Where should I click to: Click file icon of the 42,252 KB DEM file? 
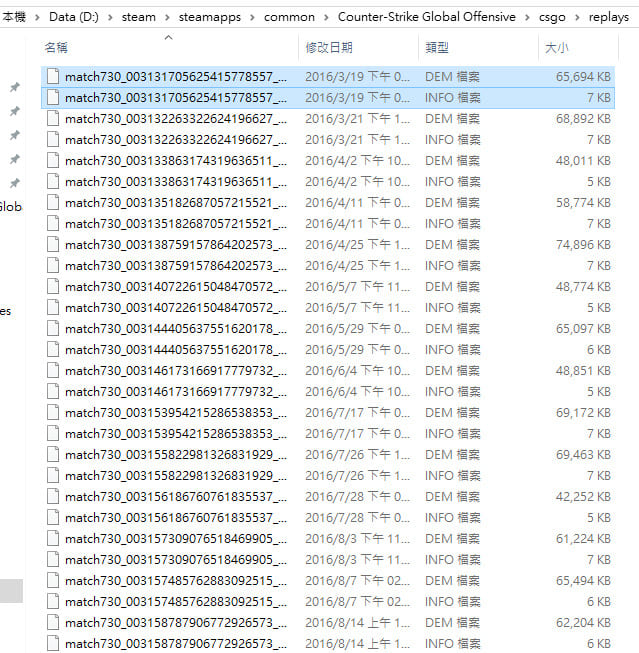(53, 496)
